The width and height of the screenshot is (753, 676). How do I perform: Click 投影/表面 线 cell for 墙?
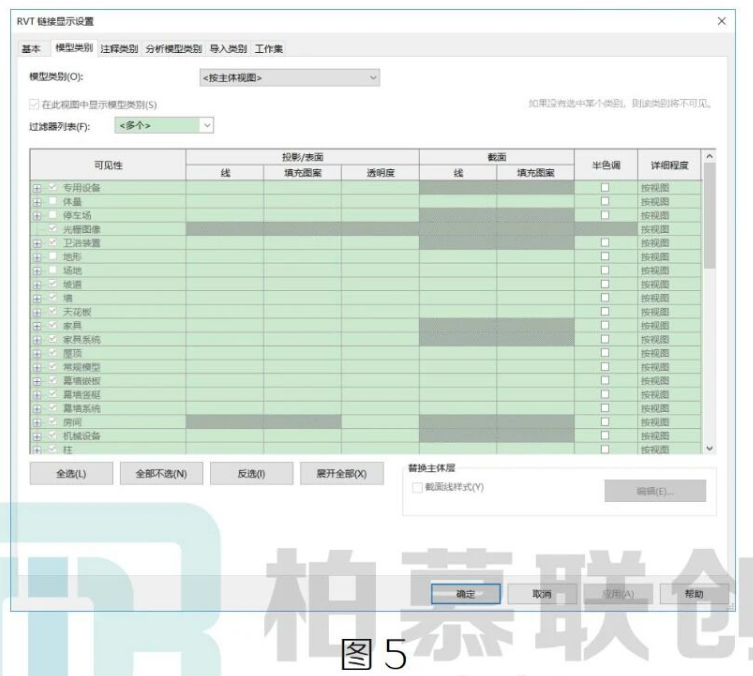click(225, 298)
